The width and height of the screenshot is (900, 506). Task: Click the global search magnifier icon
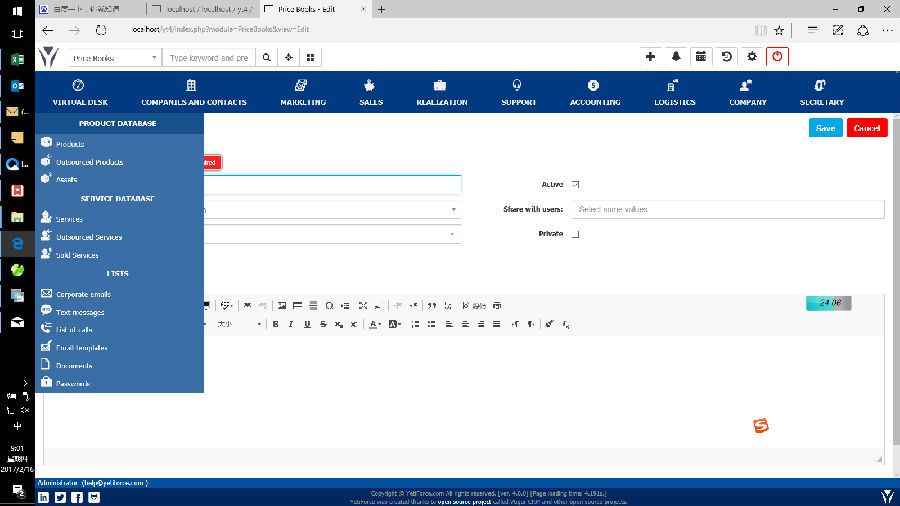coord(266,57)
